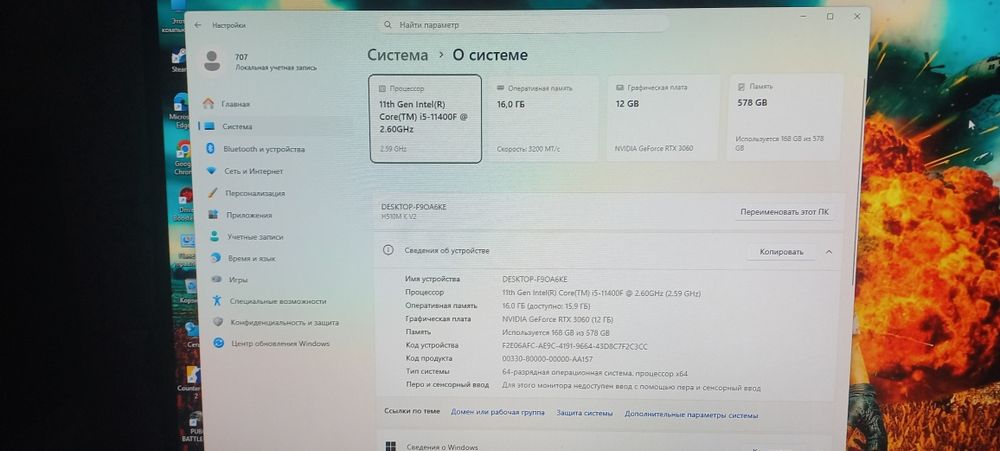1000x451 pixels.
Task: Click the Windows Update icon in the sidebar
Action: coord(219,343)
